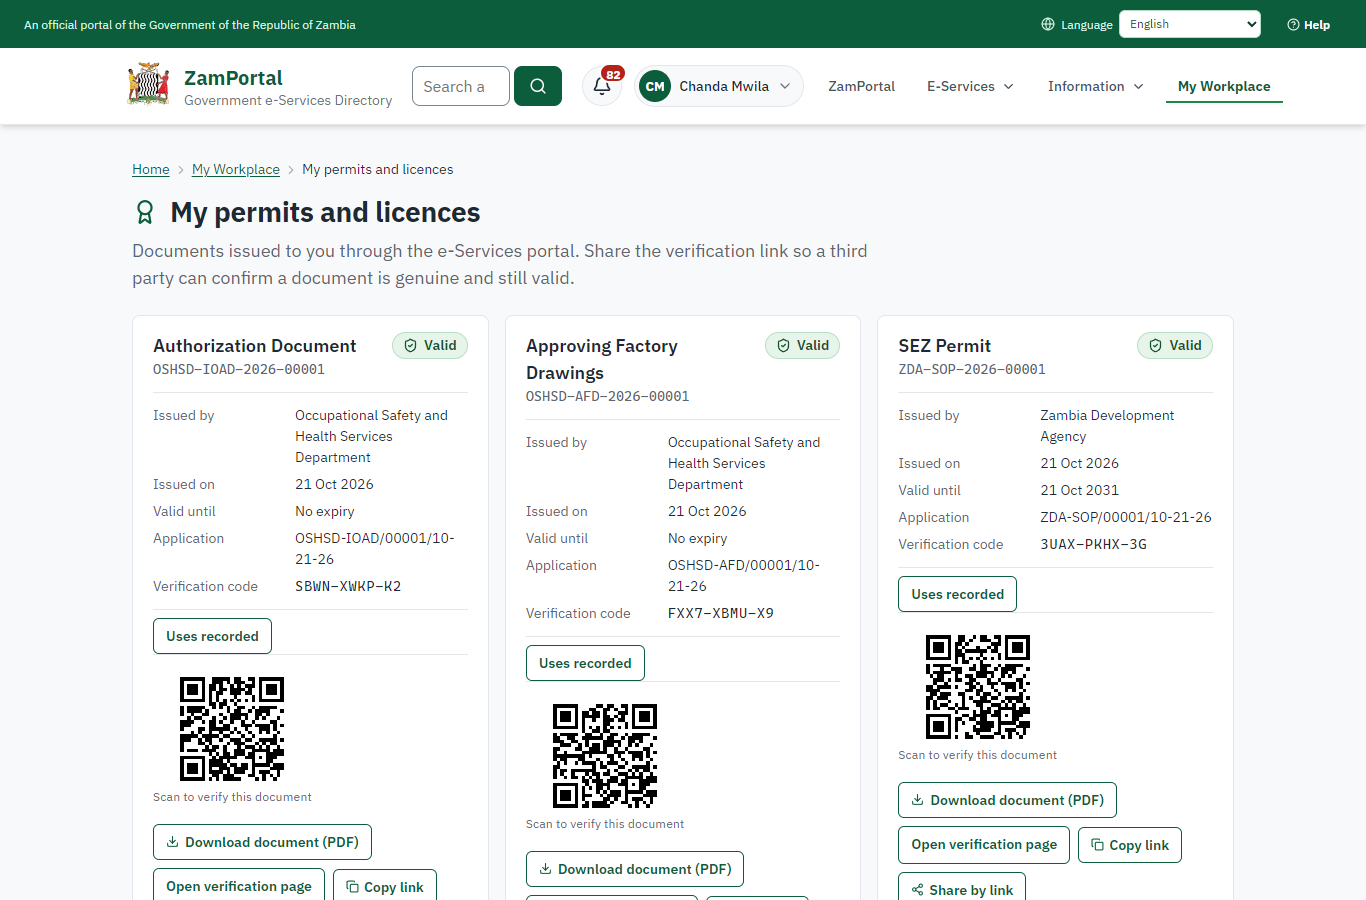
Task: Click verification code FXX7-XBMU-X9
Action: [721, 613]
